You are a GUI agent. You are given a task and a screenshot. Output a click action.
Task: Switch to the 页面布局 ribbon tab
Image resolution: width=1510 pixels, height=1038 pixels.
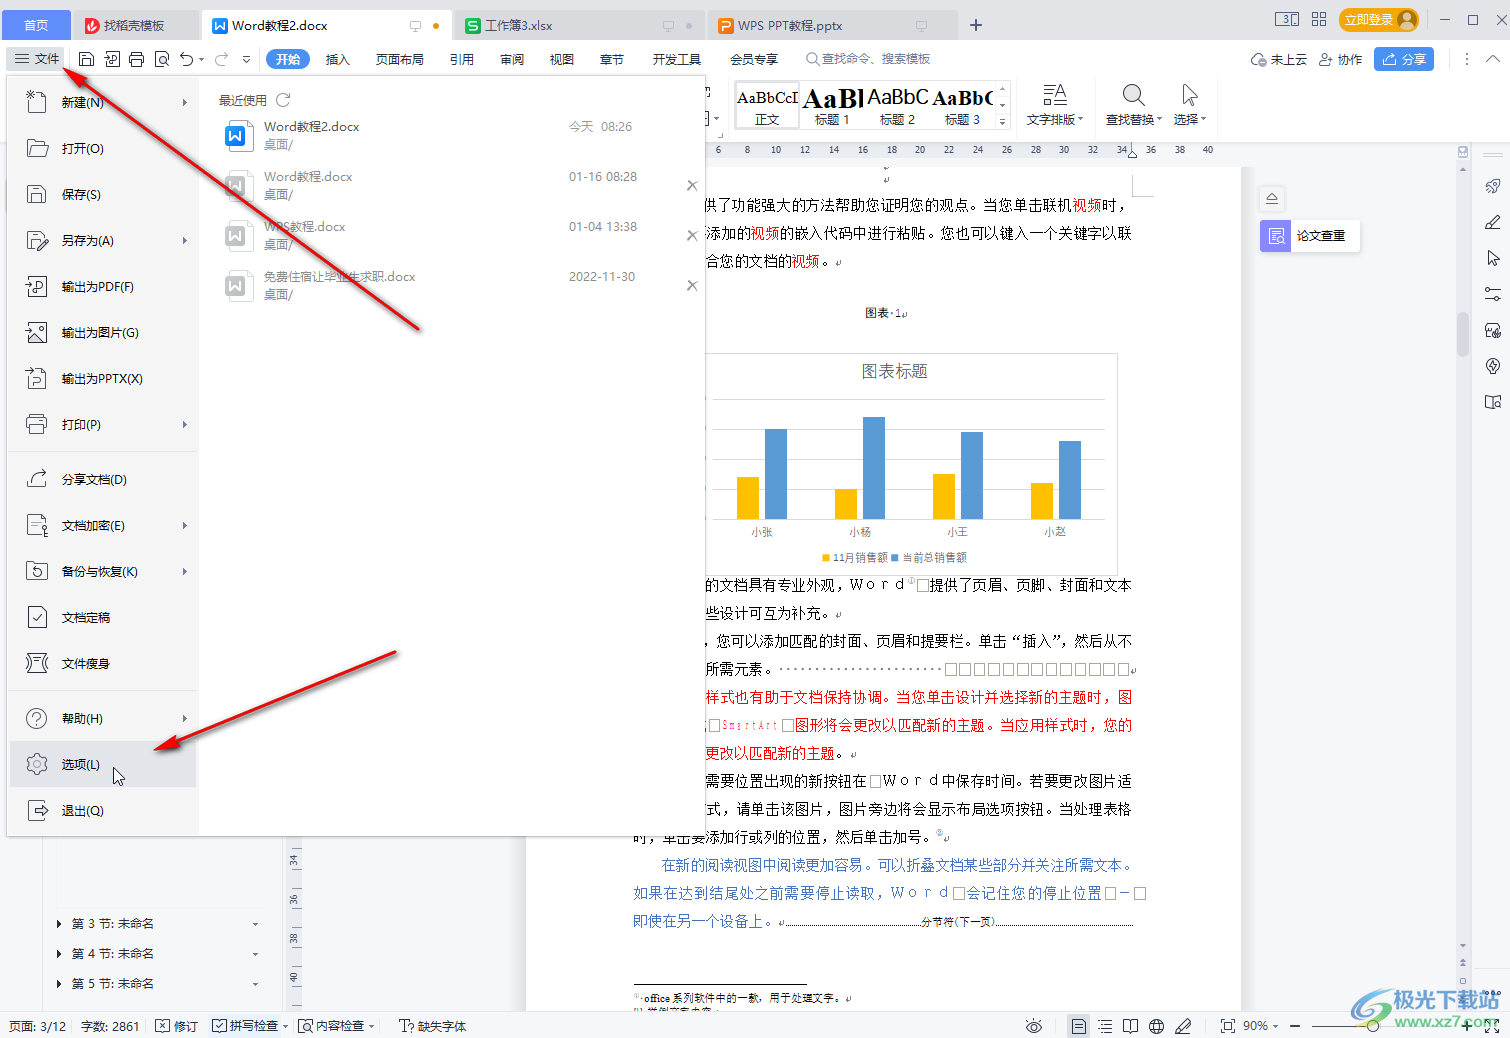tap(400, 59)
